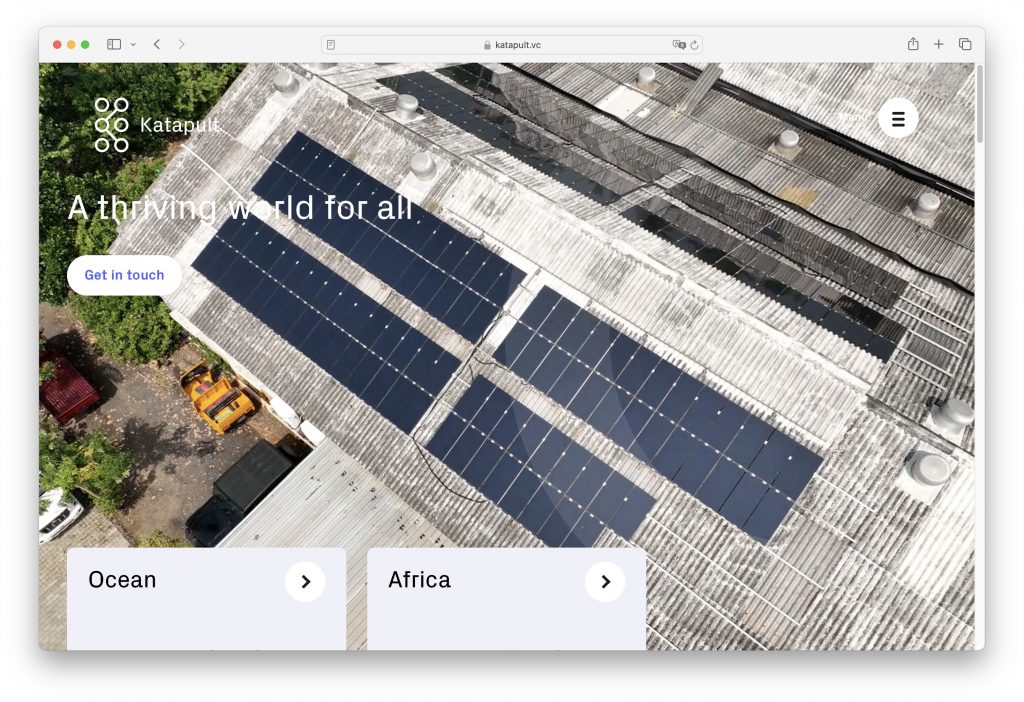Image resolution: width=1024 pixels, height=702 pixels.
Task: Go back to the previous page
Action: [157, 44]
